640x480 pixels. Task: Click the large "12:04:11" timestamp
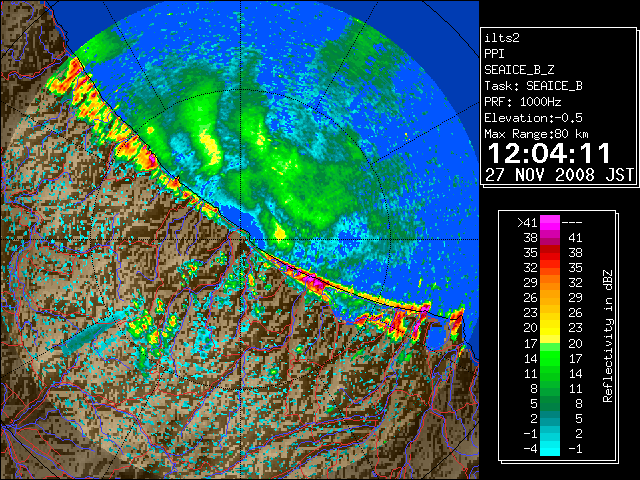point(549,153)
